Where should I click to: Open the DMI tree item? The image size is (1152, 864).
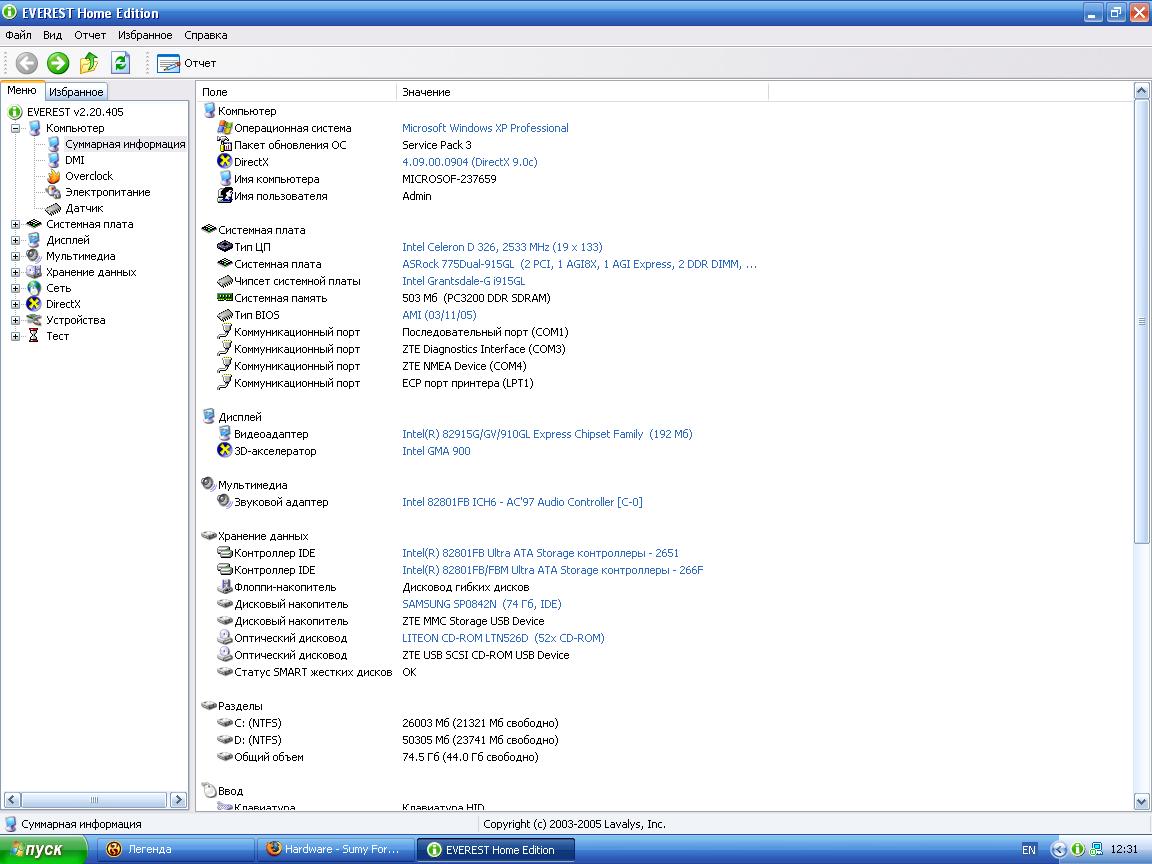point(74,160)
